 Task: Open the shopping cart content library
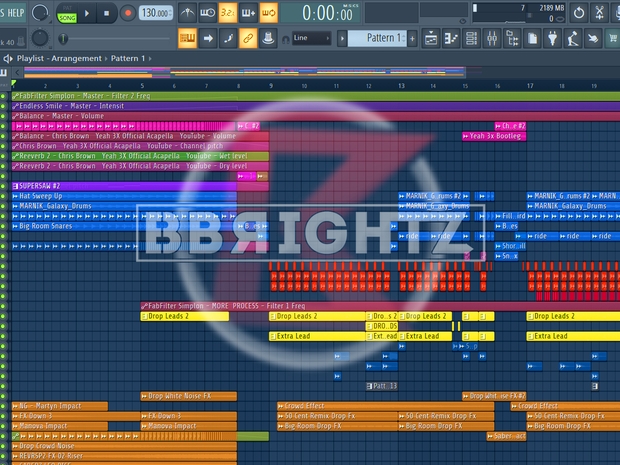614,38
